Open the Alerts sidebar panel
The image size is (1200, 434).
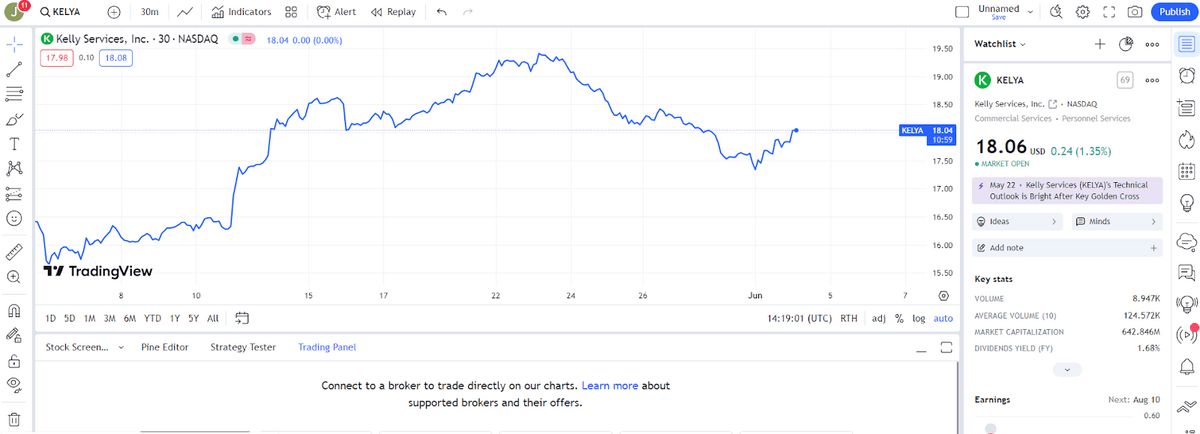1186,76
